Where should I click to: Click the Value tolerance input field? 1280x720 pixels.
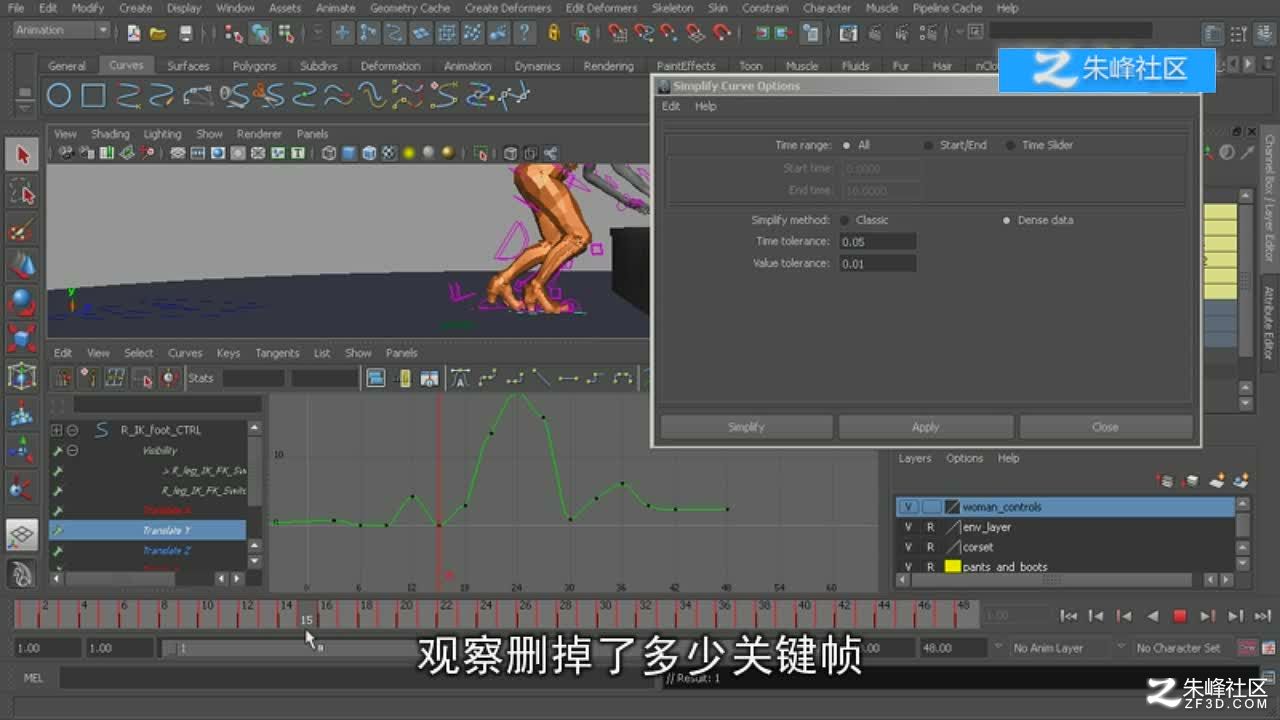coord(878,264)
